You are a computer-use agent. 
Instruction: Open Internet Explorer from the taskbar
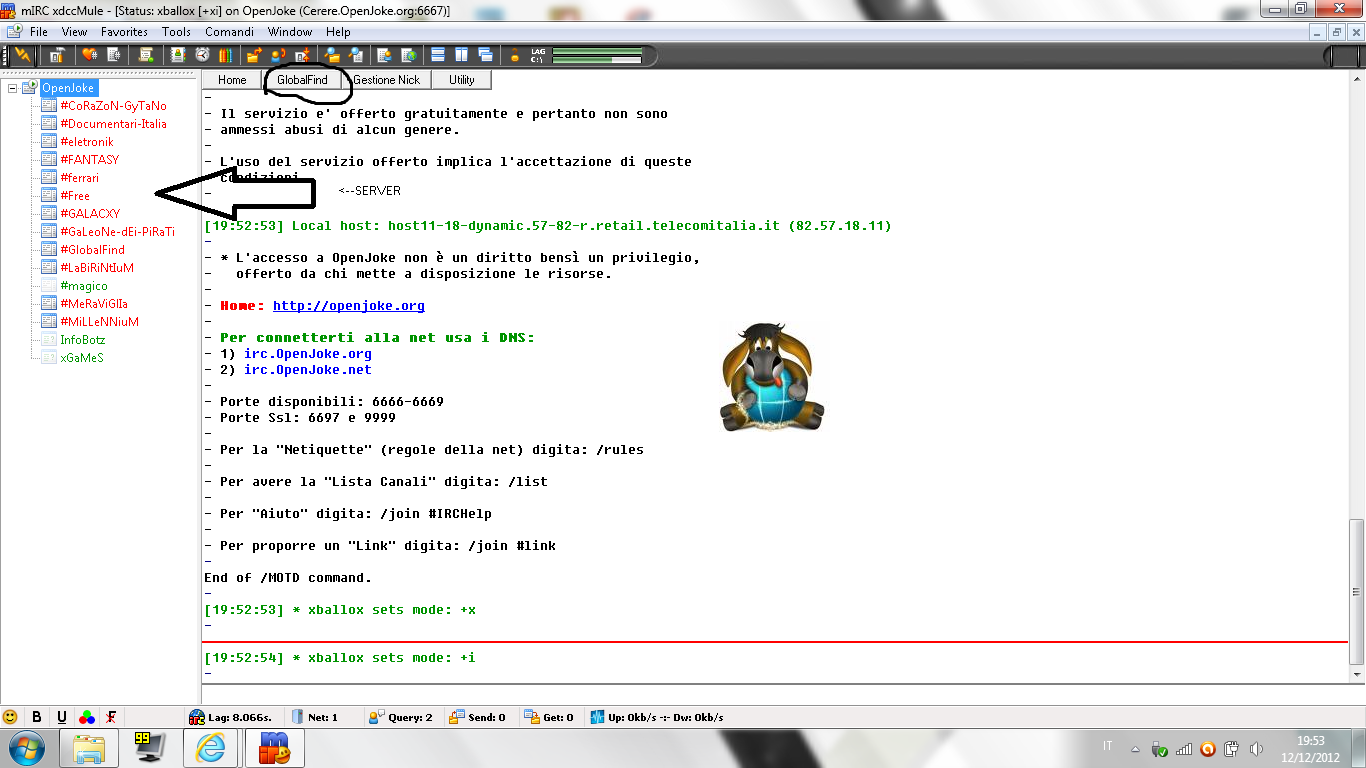[x=210, y=748]
